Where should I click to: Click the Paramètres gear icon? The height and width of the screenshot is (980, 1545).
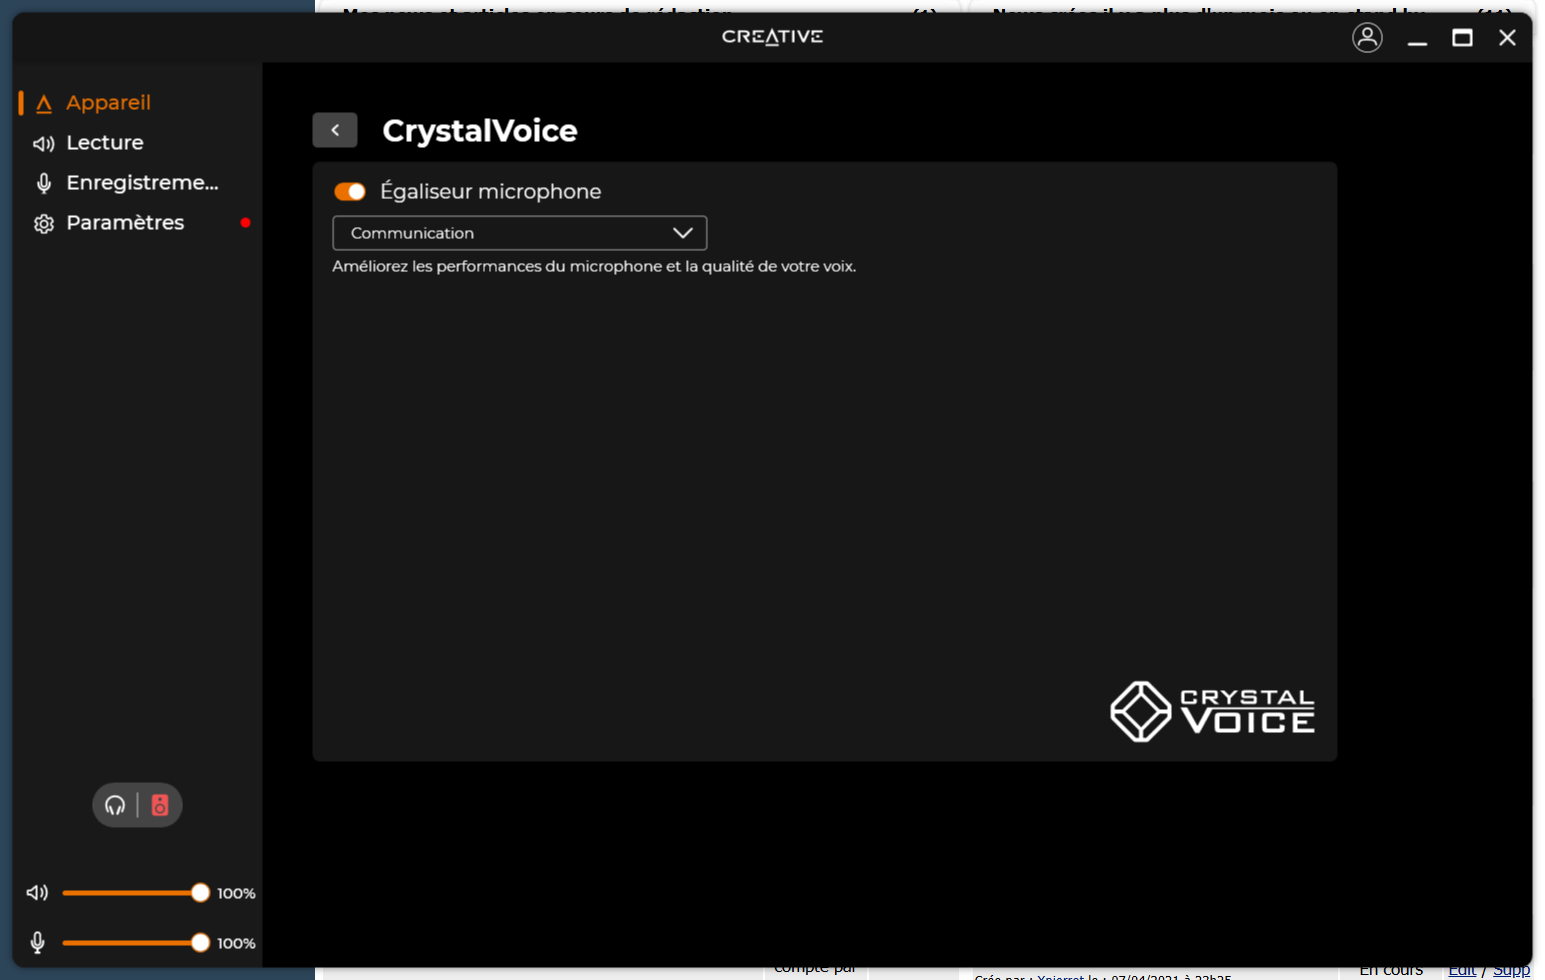click(43, 224)
